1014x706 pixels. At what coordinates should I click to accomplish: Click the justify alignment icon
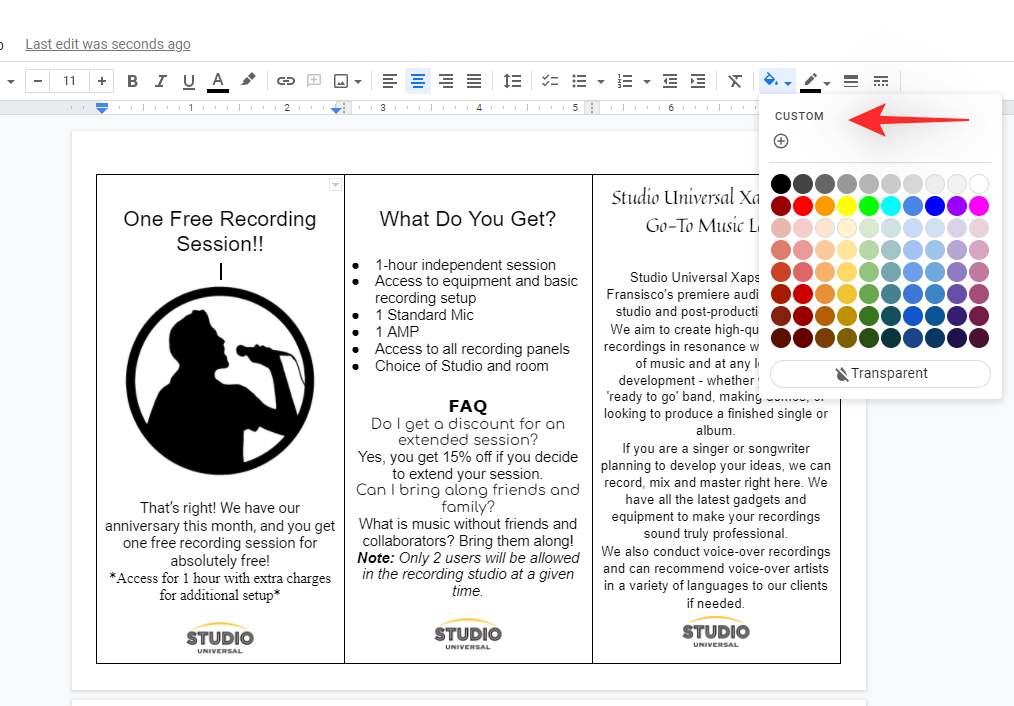(474, 81)
